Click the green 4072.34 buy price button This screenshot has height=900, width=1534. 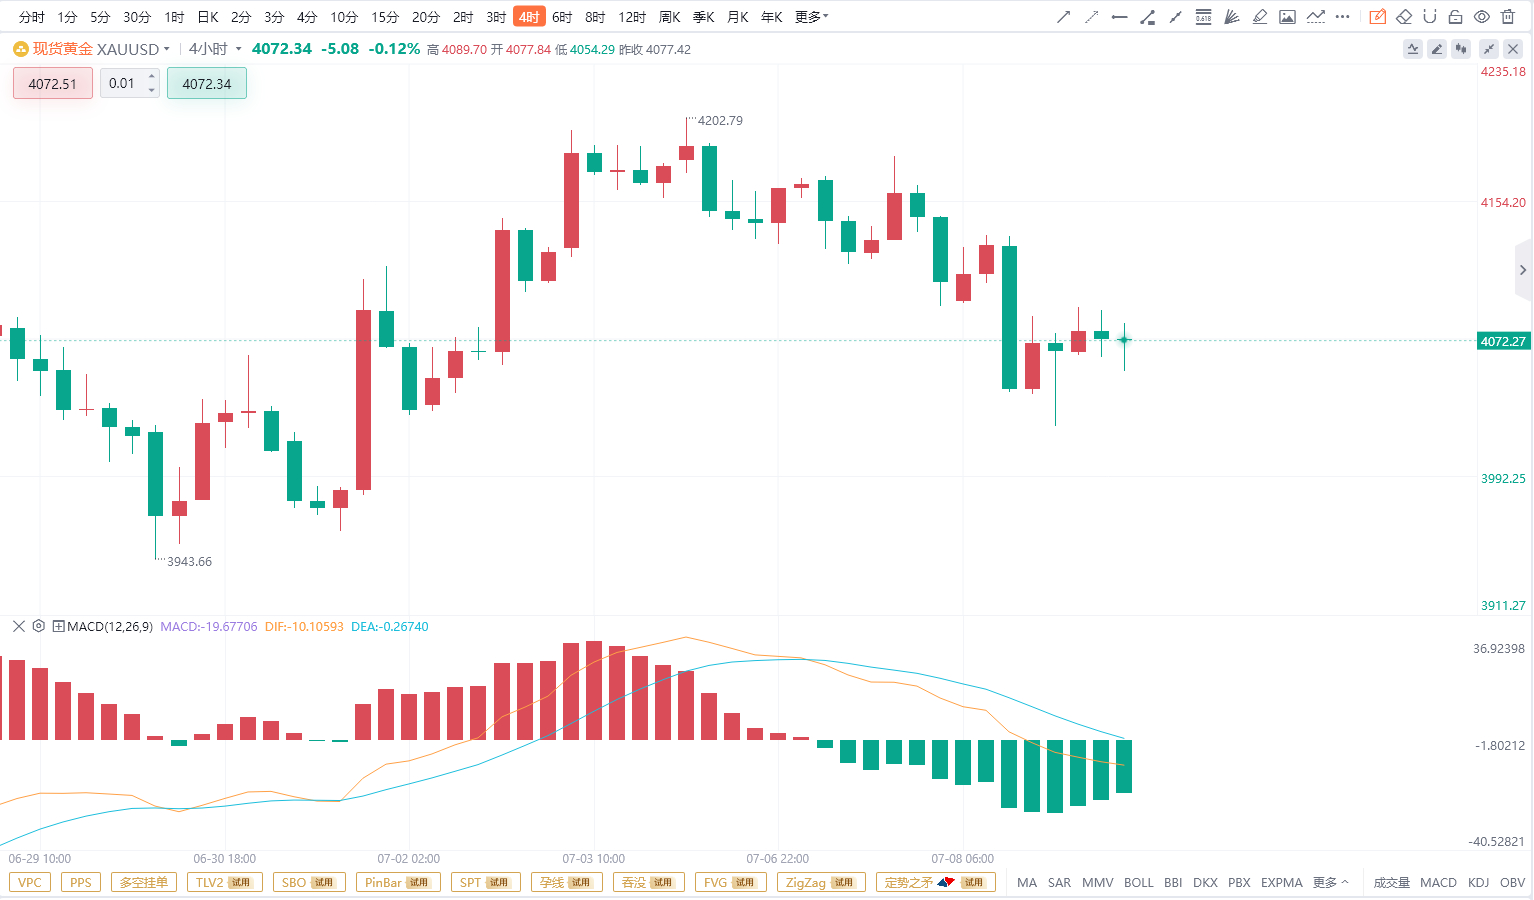(x=207, y=84)
